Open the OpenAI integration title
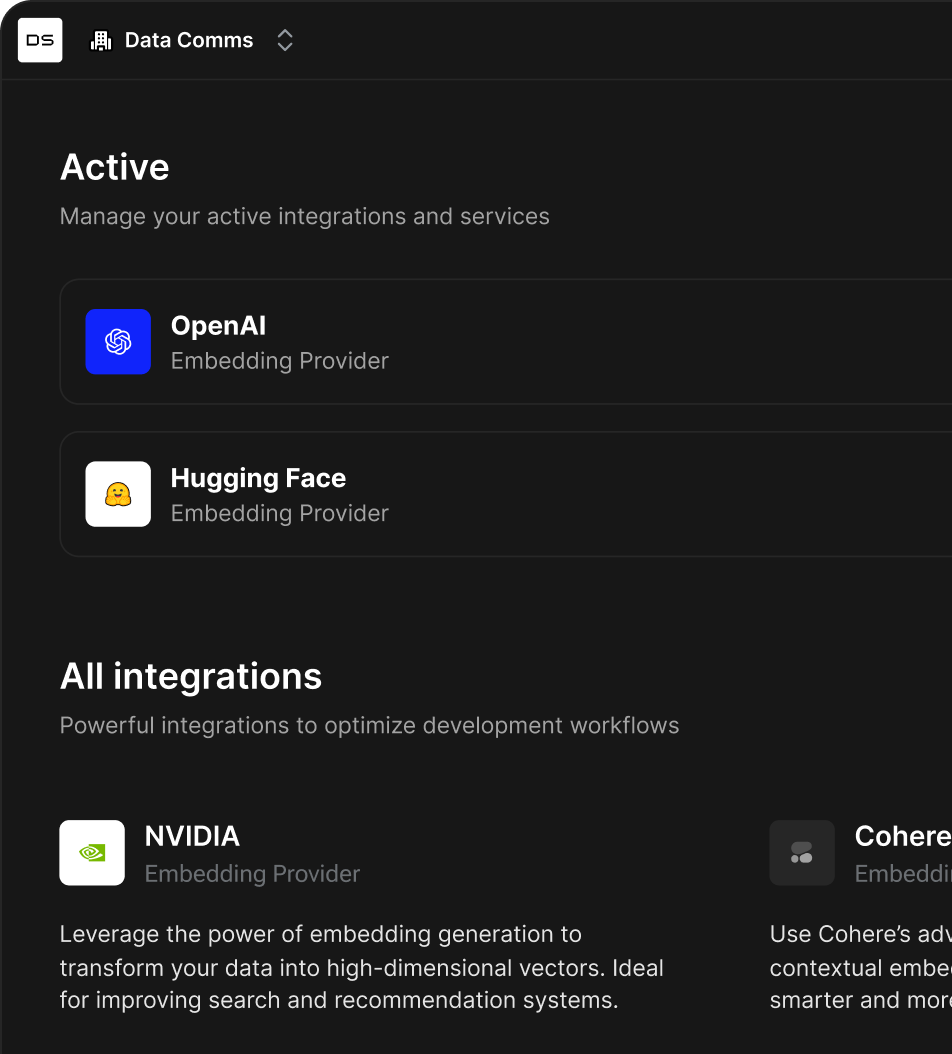952x1054 pixels. 218,326
